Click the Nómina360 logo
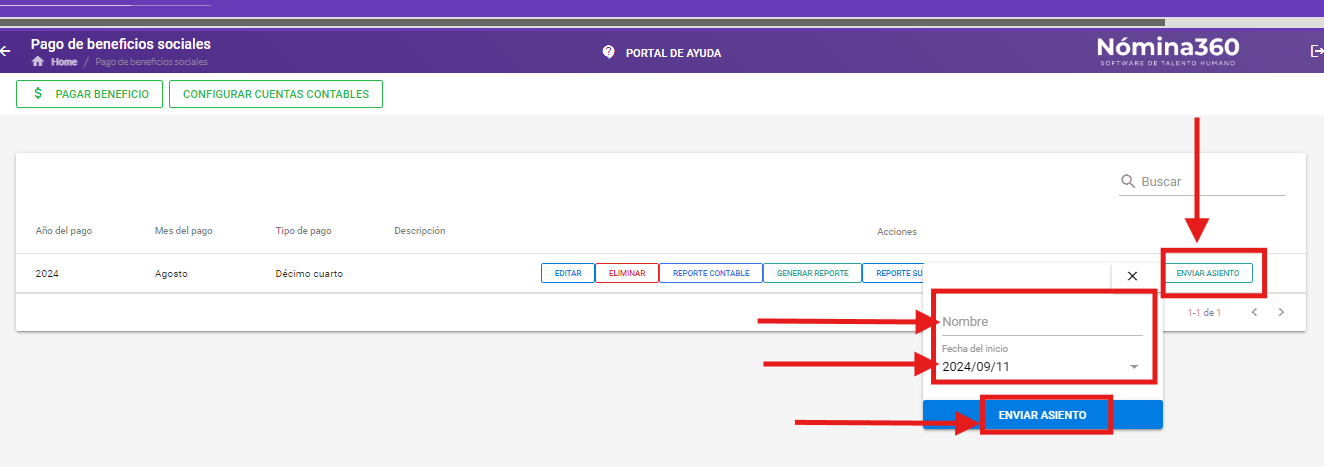 pyautogui.click(x=1168, y=51)
